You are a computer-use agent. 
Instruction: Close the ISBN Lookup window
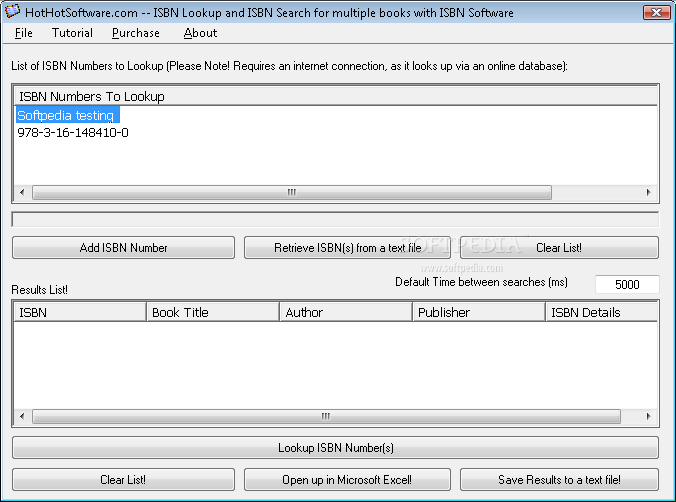tap(656, 12)
